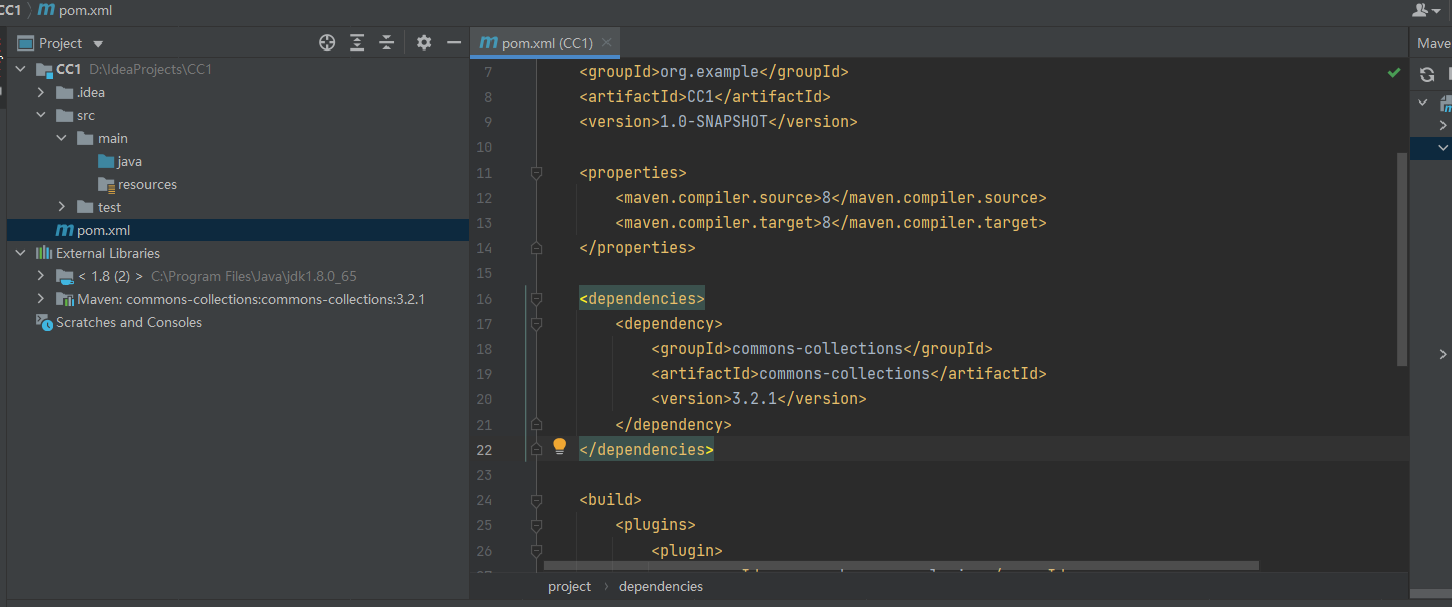Viewport: 1452px width, 607px height.
Task: Click CC1 module folder icon
Action: point(43,69)
